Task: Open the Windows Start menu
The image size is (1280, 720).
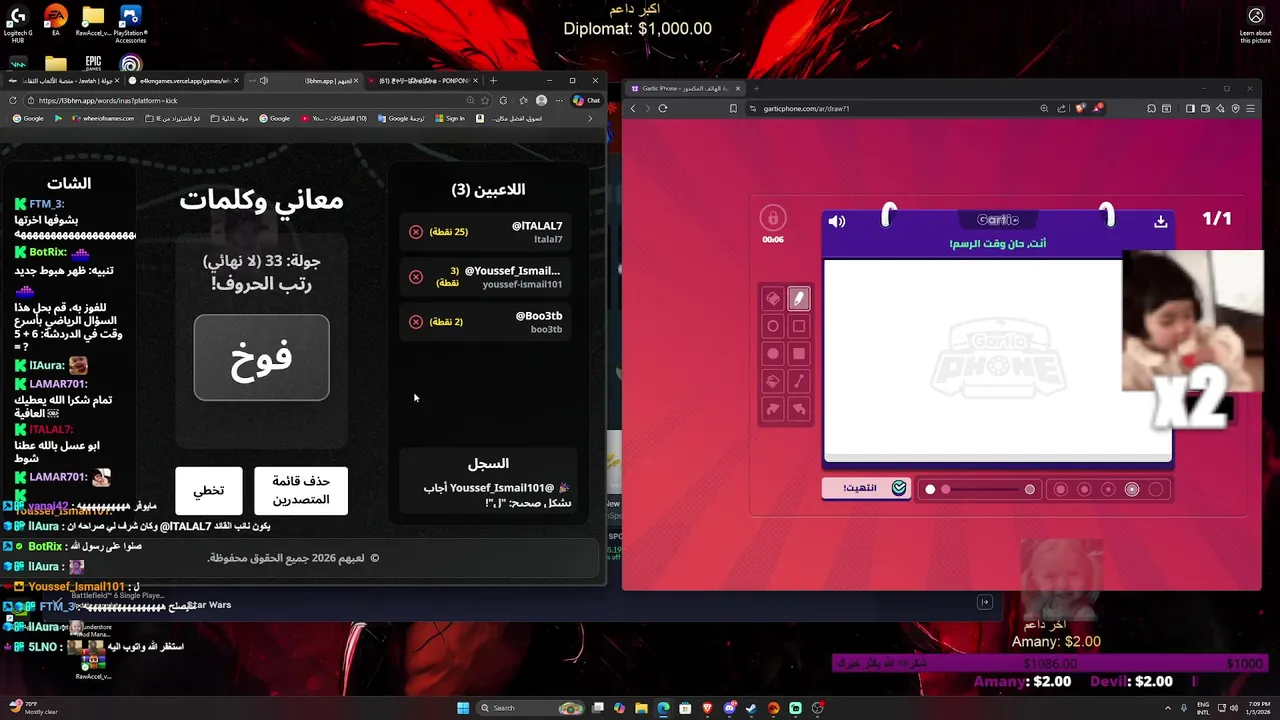Action: [463, 708]
